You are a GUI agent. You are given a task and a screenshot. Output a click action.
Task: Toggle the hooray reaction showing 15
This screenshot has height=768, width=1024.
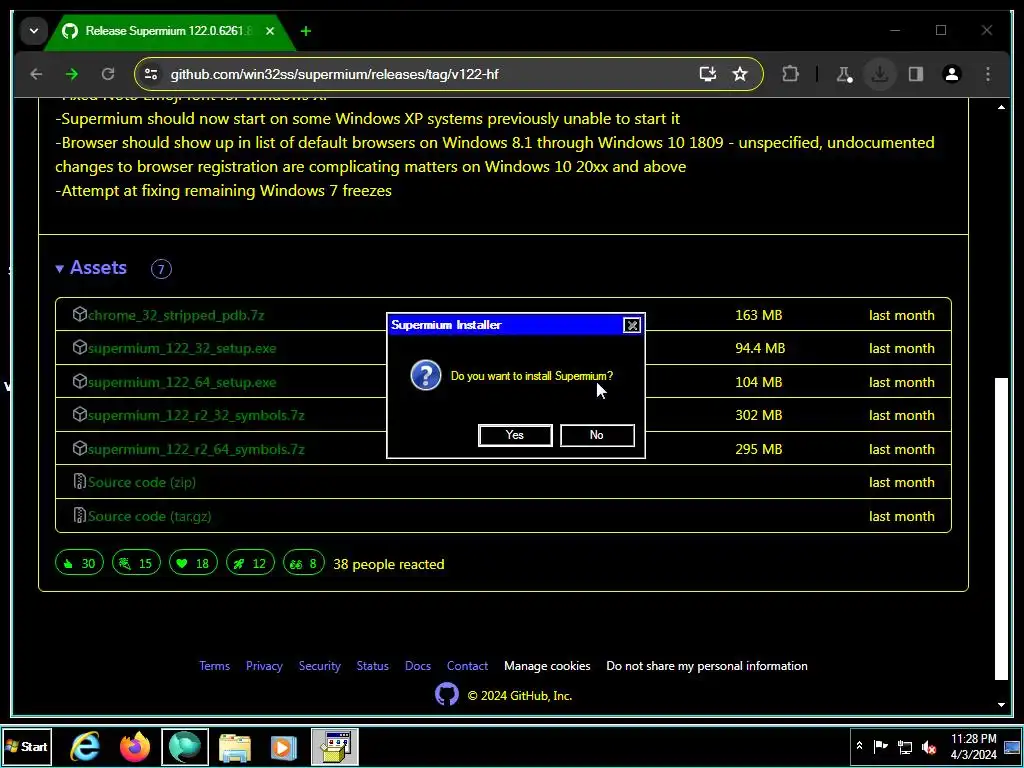[x=136, y=563]
